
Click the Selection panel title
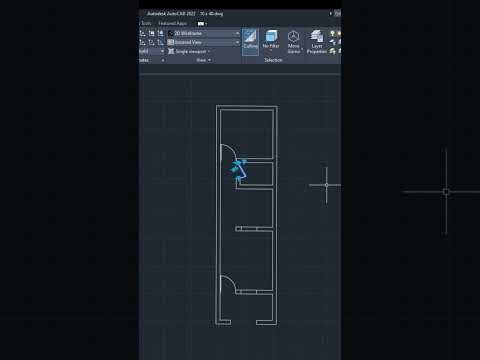coord(273,60)
